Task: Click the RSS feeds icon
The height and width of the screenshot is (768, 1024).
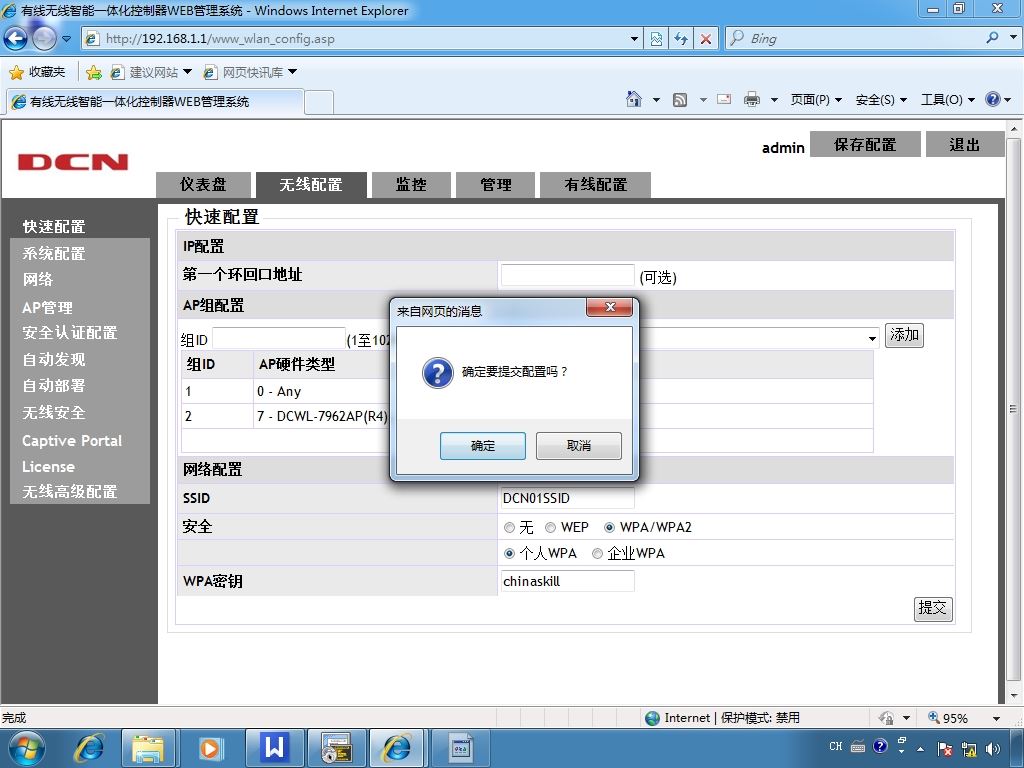Action: point(680,99)
